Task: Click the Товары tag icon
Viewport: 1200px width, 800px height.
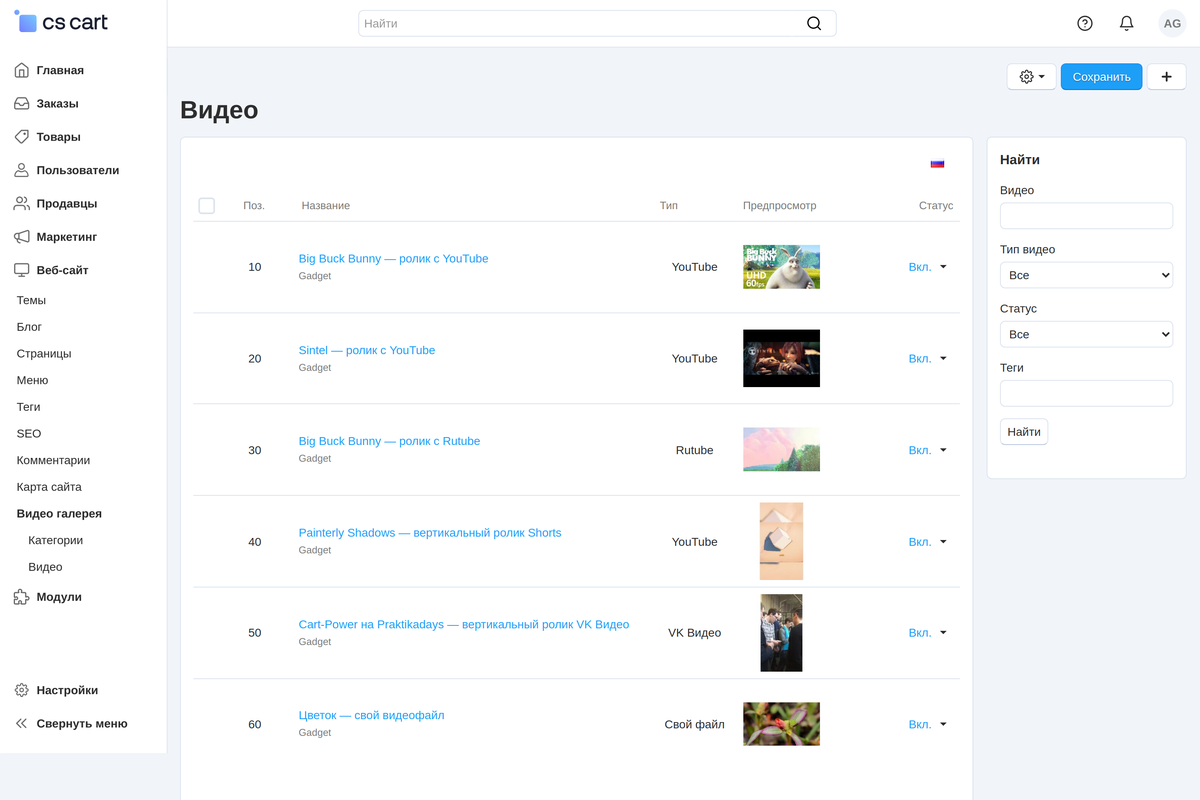Action: click(22, 137)
